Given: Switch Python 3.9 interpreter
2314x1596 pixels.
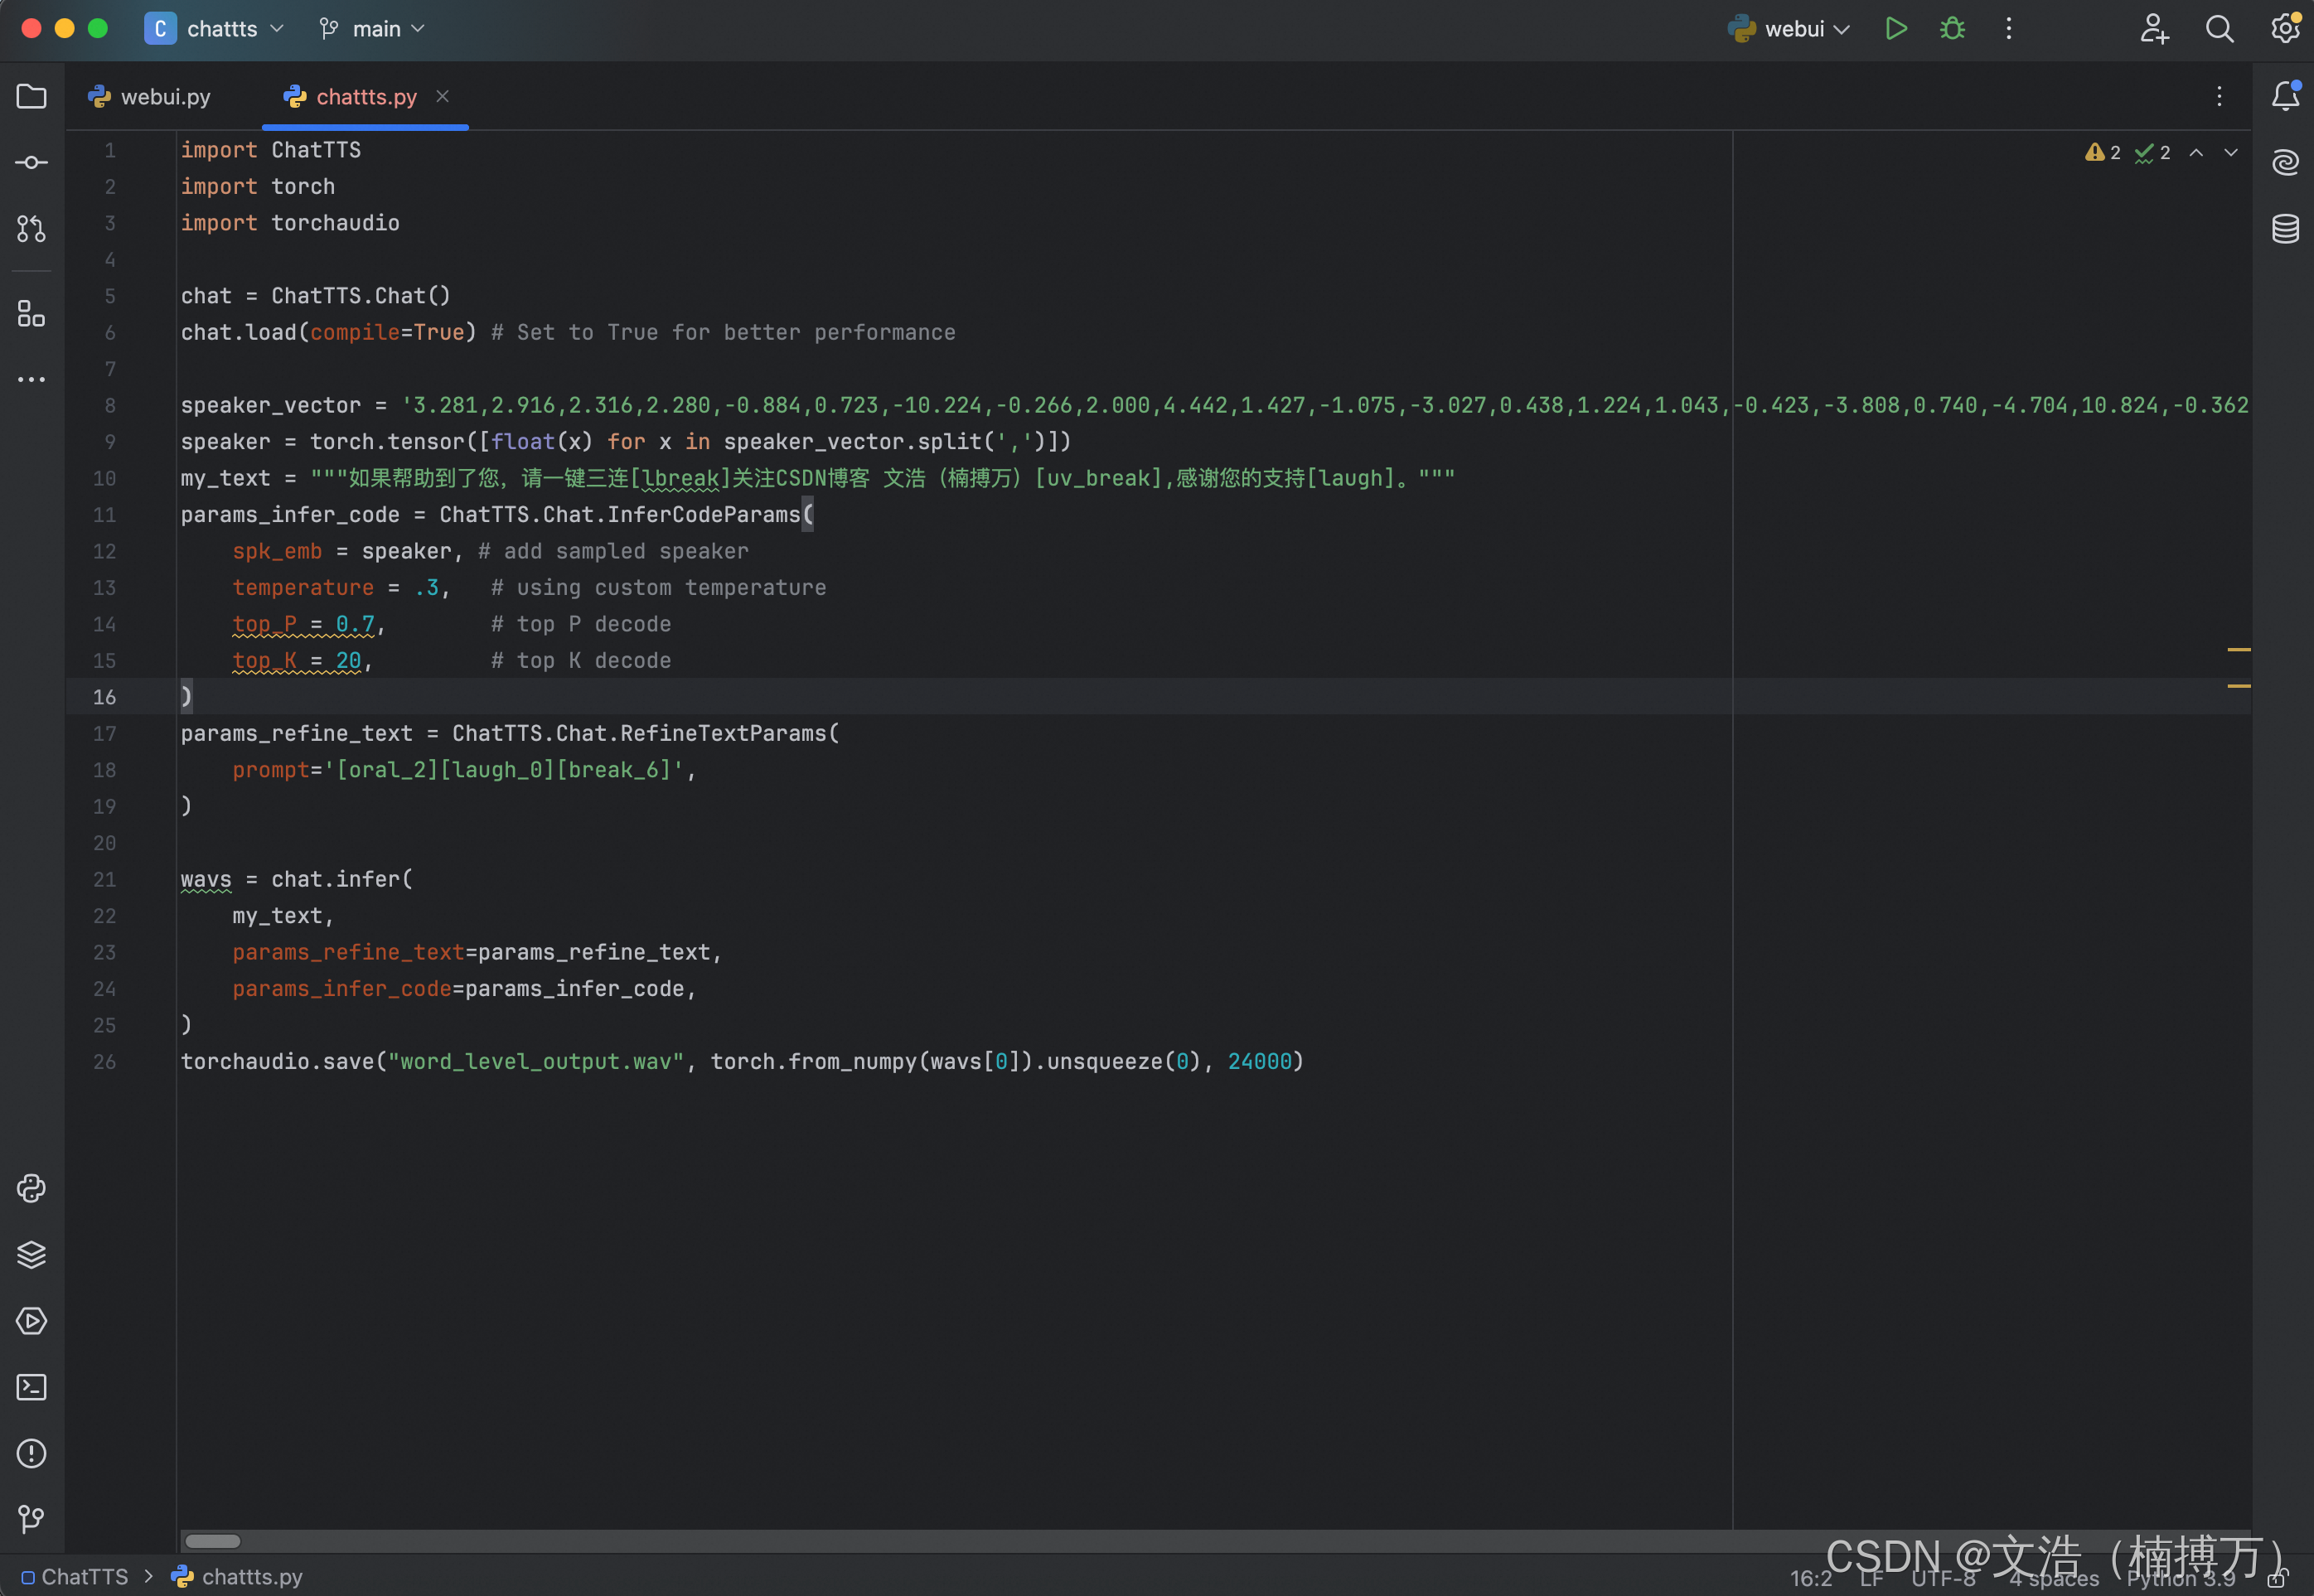Looking at the screenshot, I should click(2181, 1578).
